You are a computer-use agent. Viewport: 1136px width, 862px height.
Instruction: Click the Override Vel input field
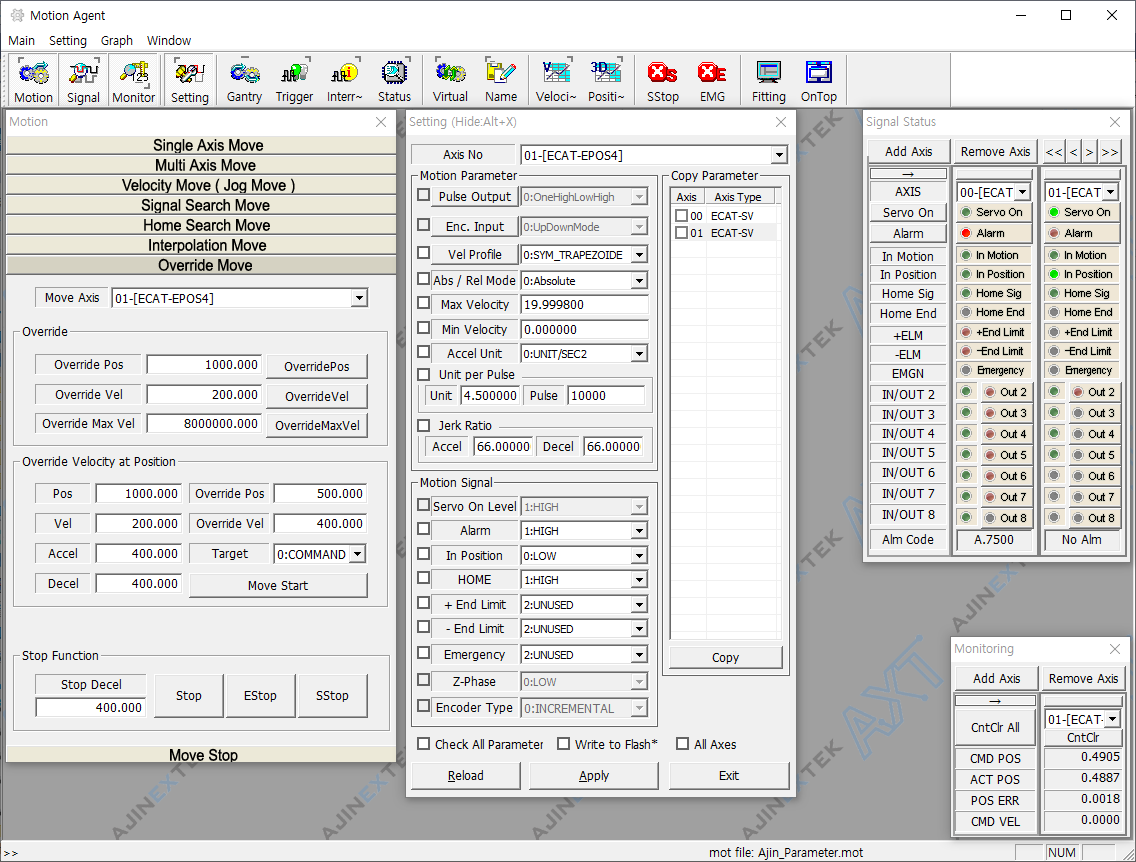pos(204,395)
